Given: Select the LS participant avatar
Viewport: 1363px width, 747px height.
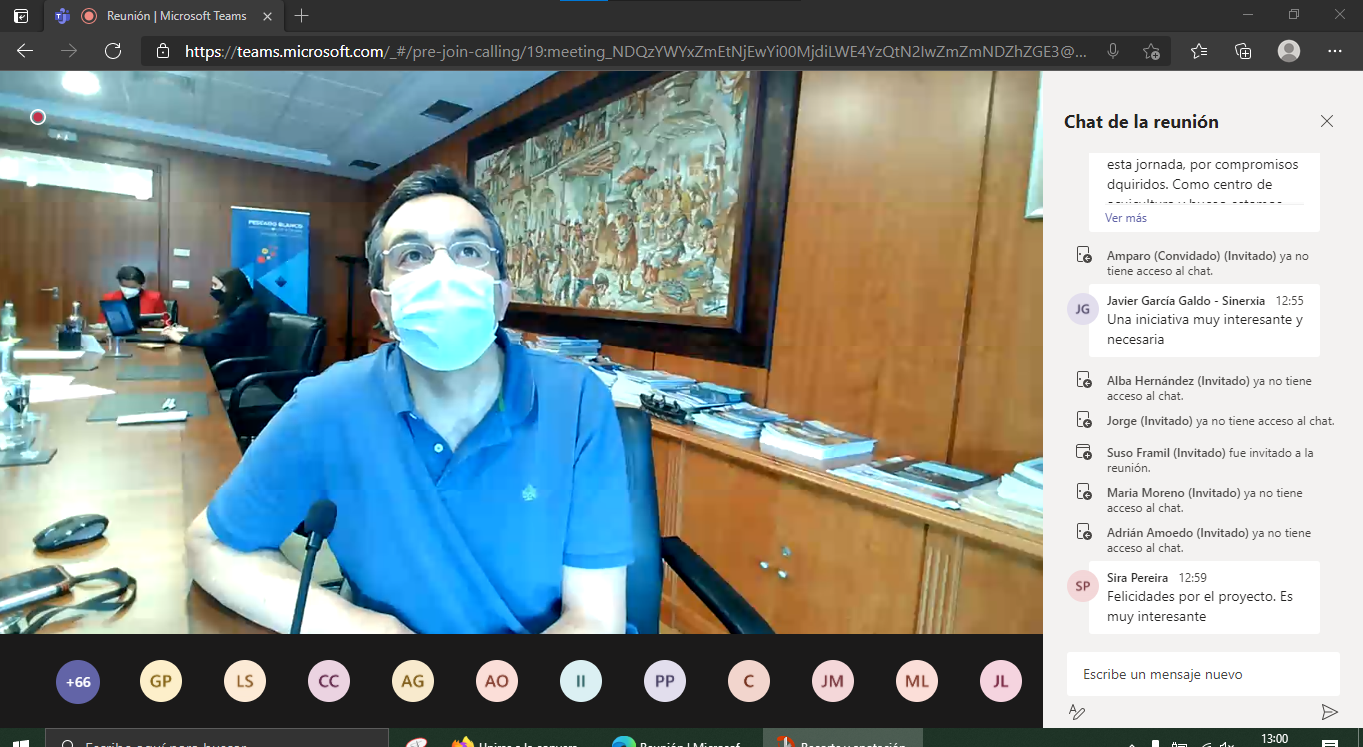Looking at the screenshot, I should [x=245, y=682].
